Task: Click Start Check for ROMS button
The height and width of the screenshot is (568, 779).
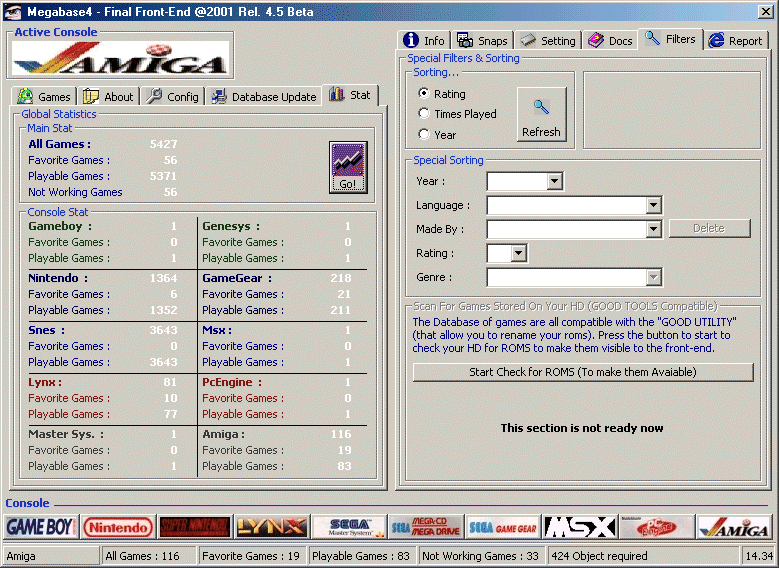Action: point(583,372)
